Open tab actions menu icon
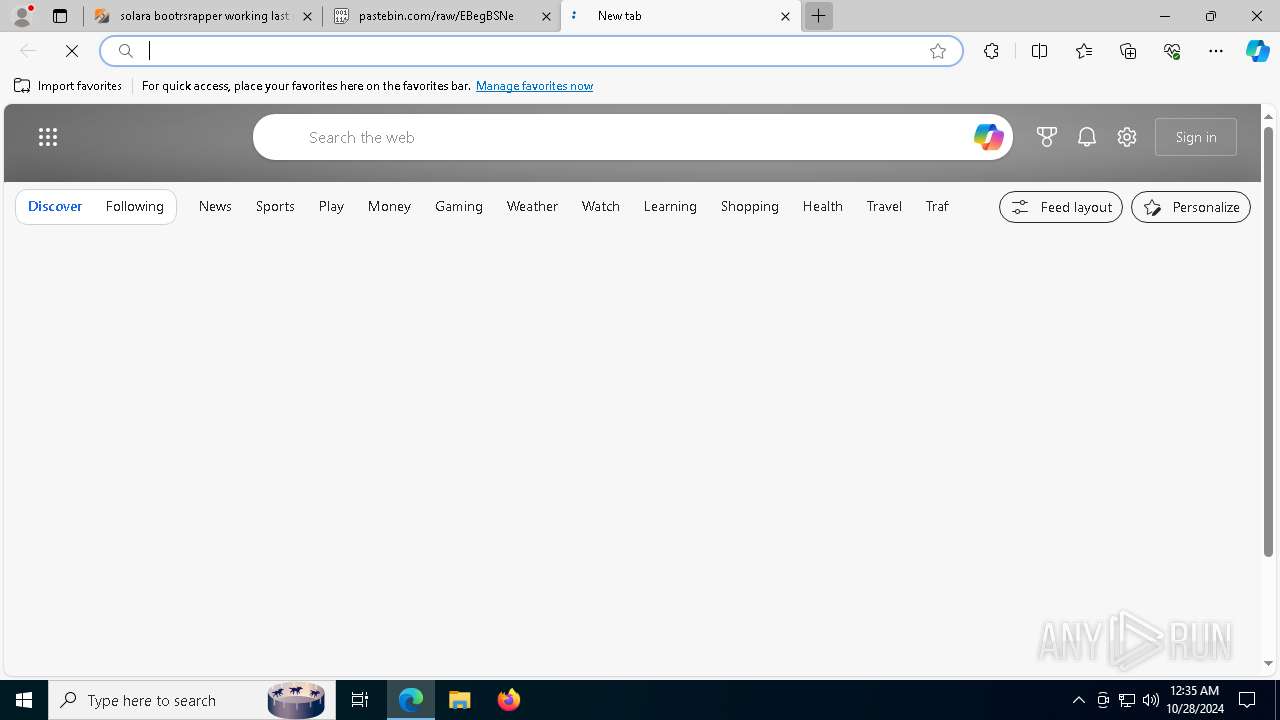Screen dimensions: 1280x720 click(x=60, y=16)
